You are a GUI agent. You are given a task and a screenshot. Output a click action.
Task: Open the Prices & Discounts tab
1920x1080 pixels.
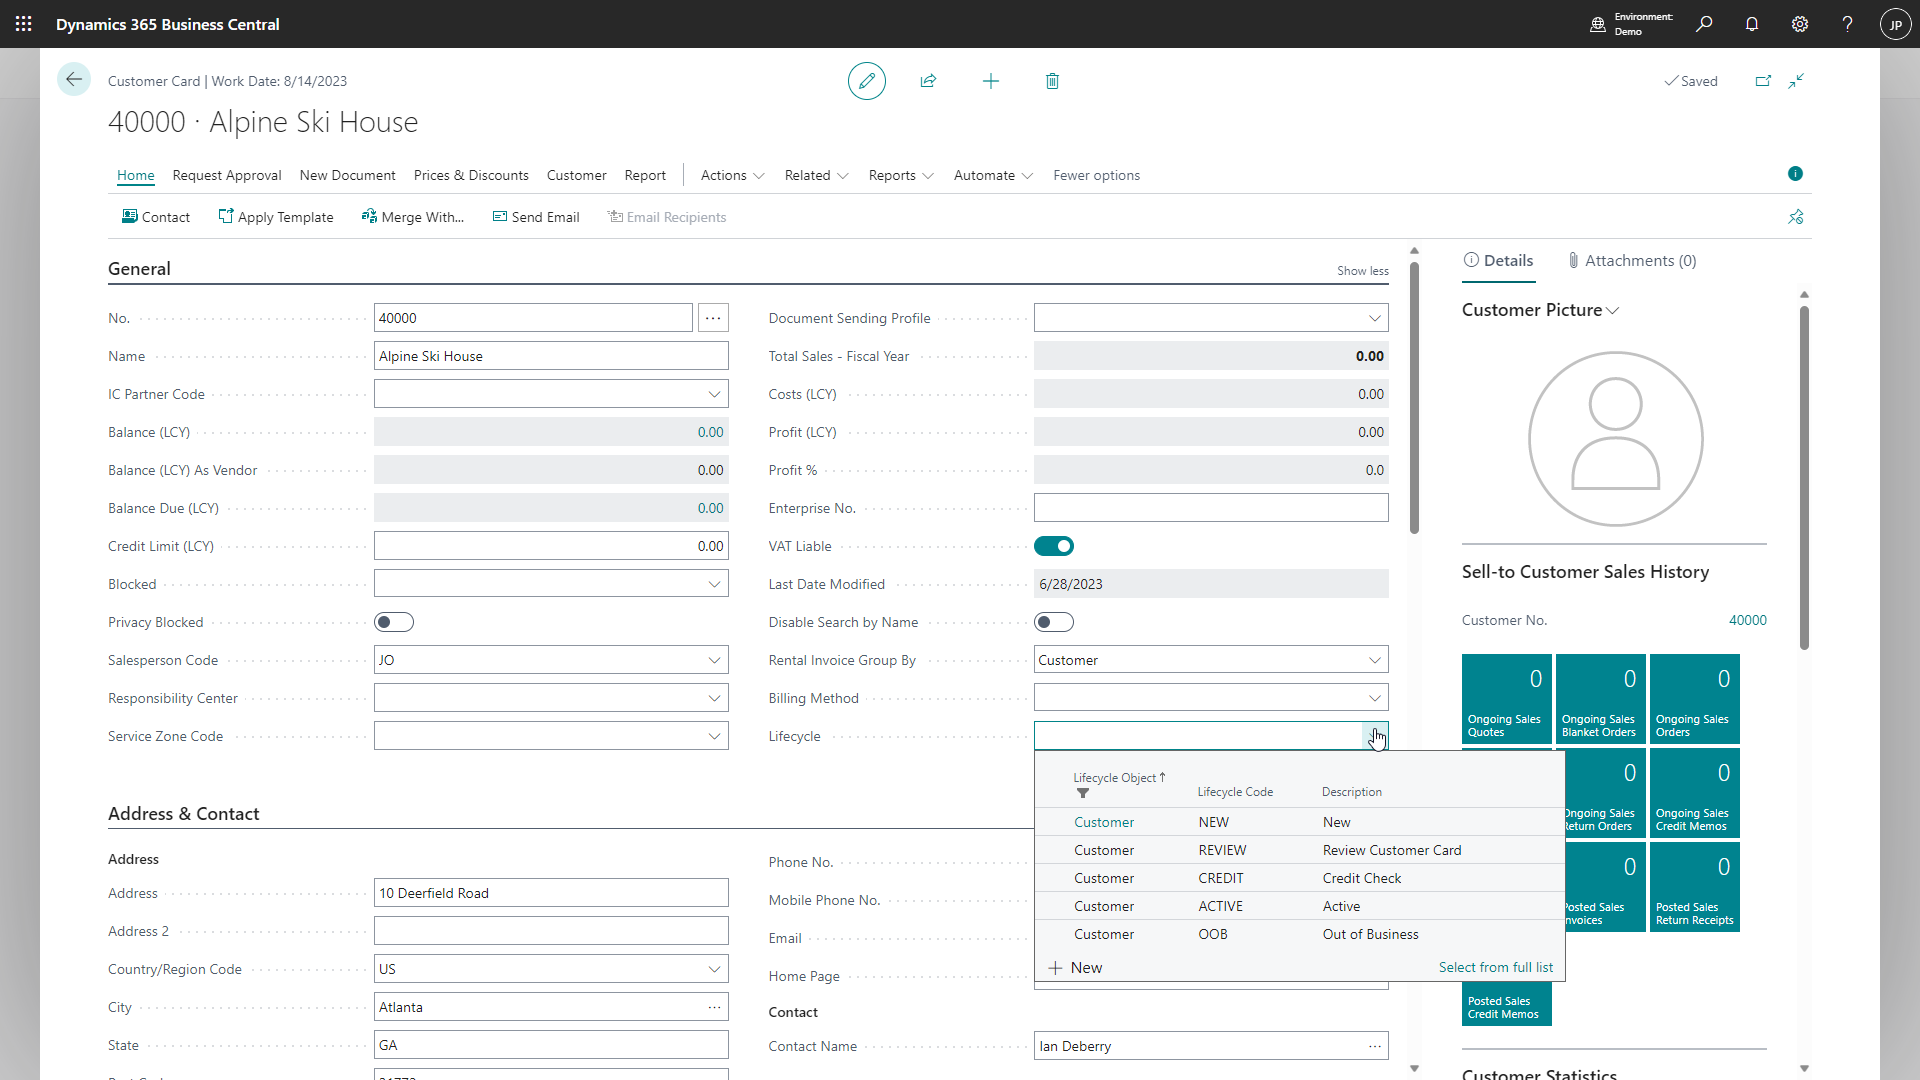pyautogui.click(x=471, y=175)
